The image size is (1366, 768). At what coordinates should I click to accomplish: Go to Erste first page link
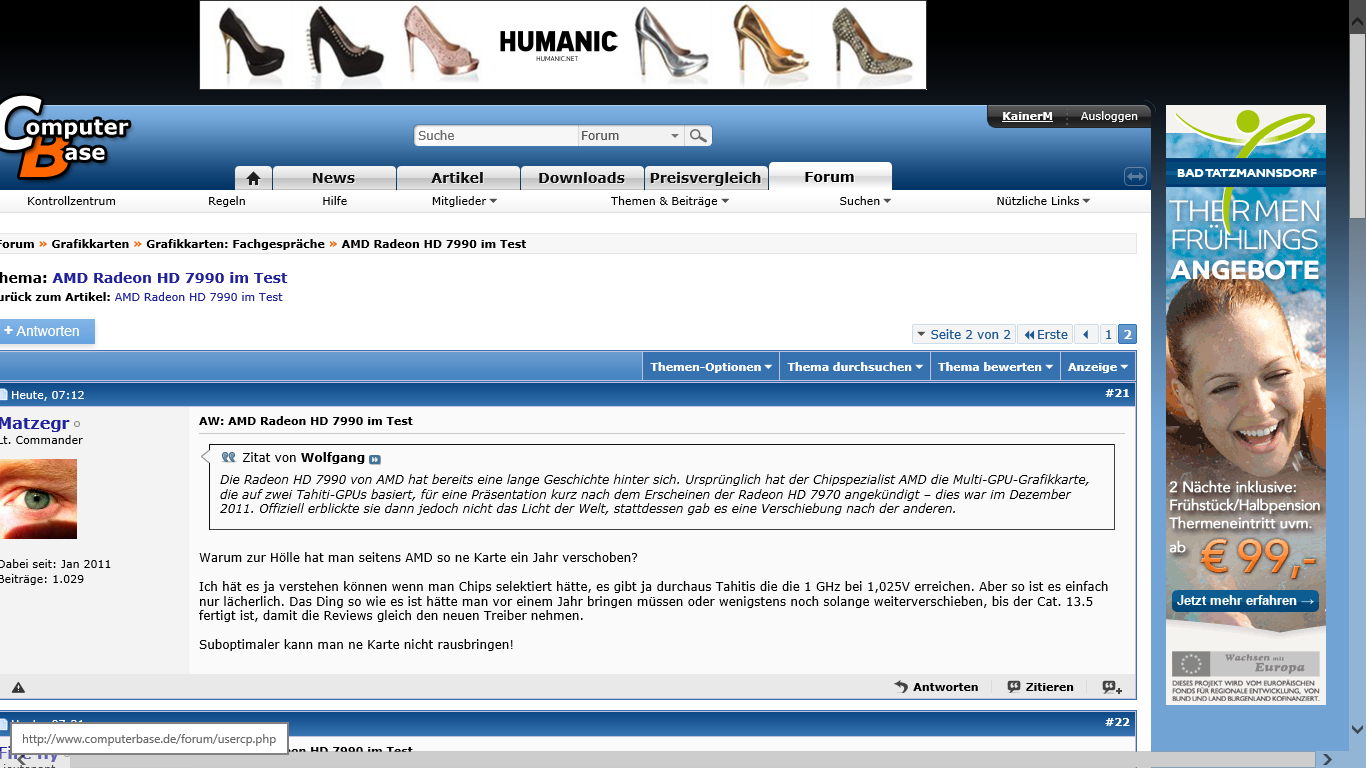[1044, 334]
